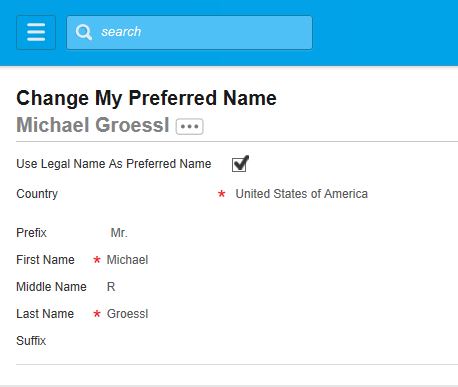Click the Michael Groessl name heading
Screen dimensions: 458x387
[93, 125]
